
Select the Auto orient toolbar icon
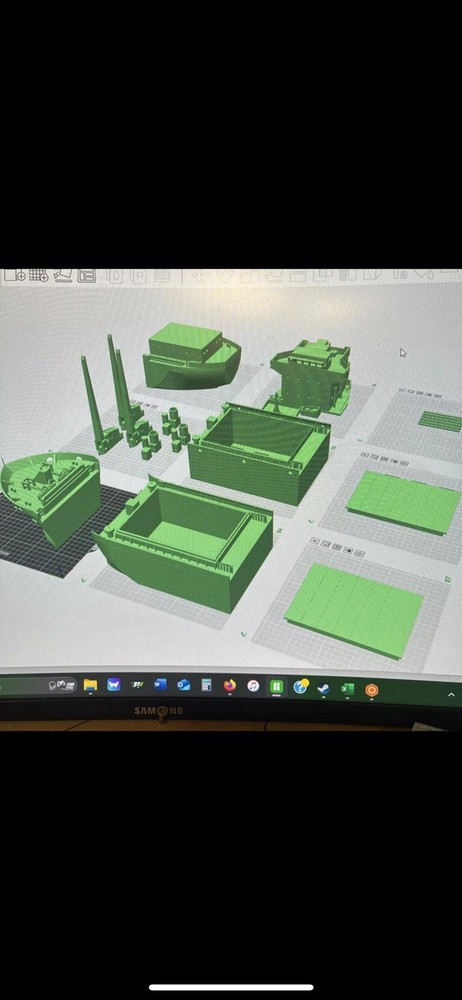[x=63, y=275]
